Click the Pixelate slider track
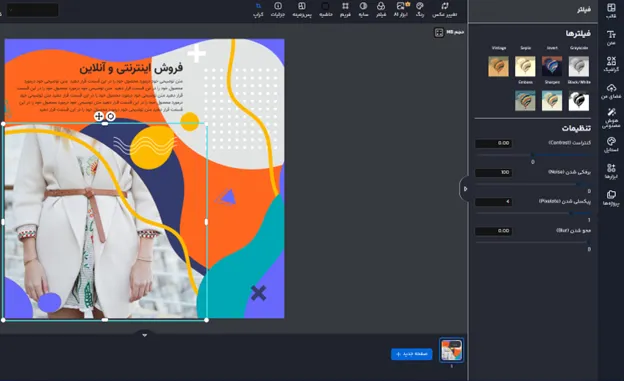This screenshot has width=624, height=381. 533,213
